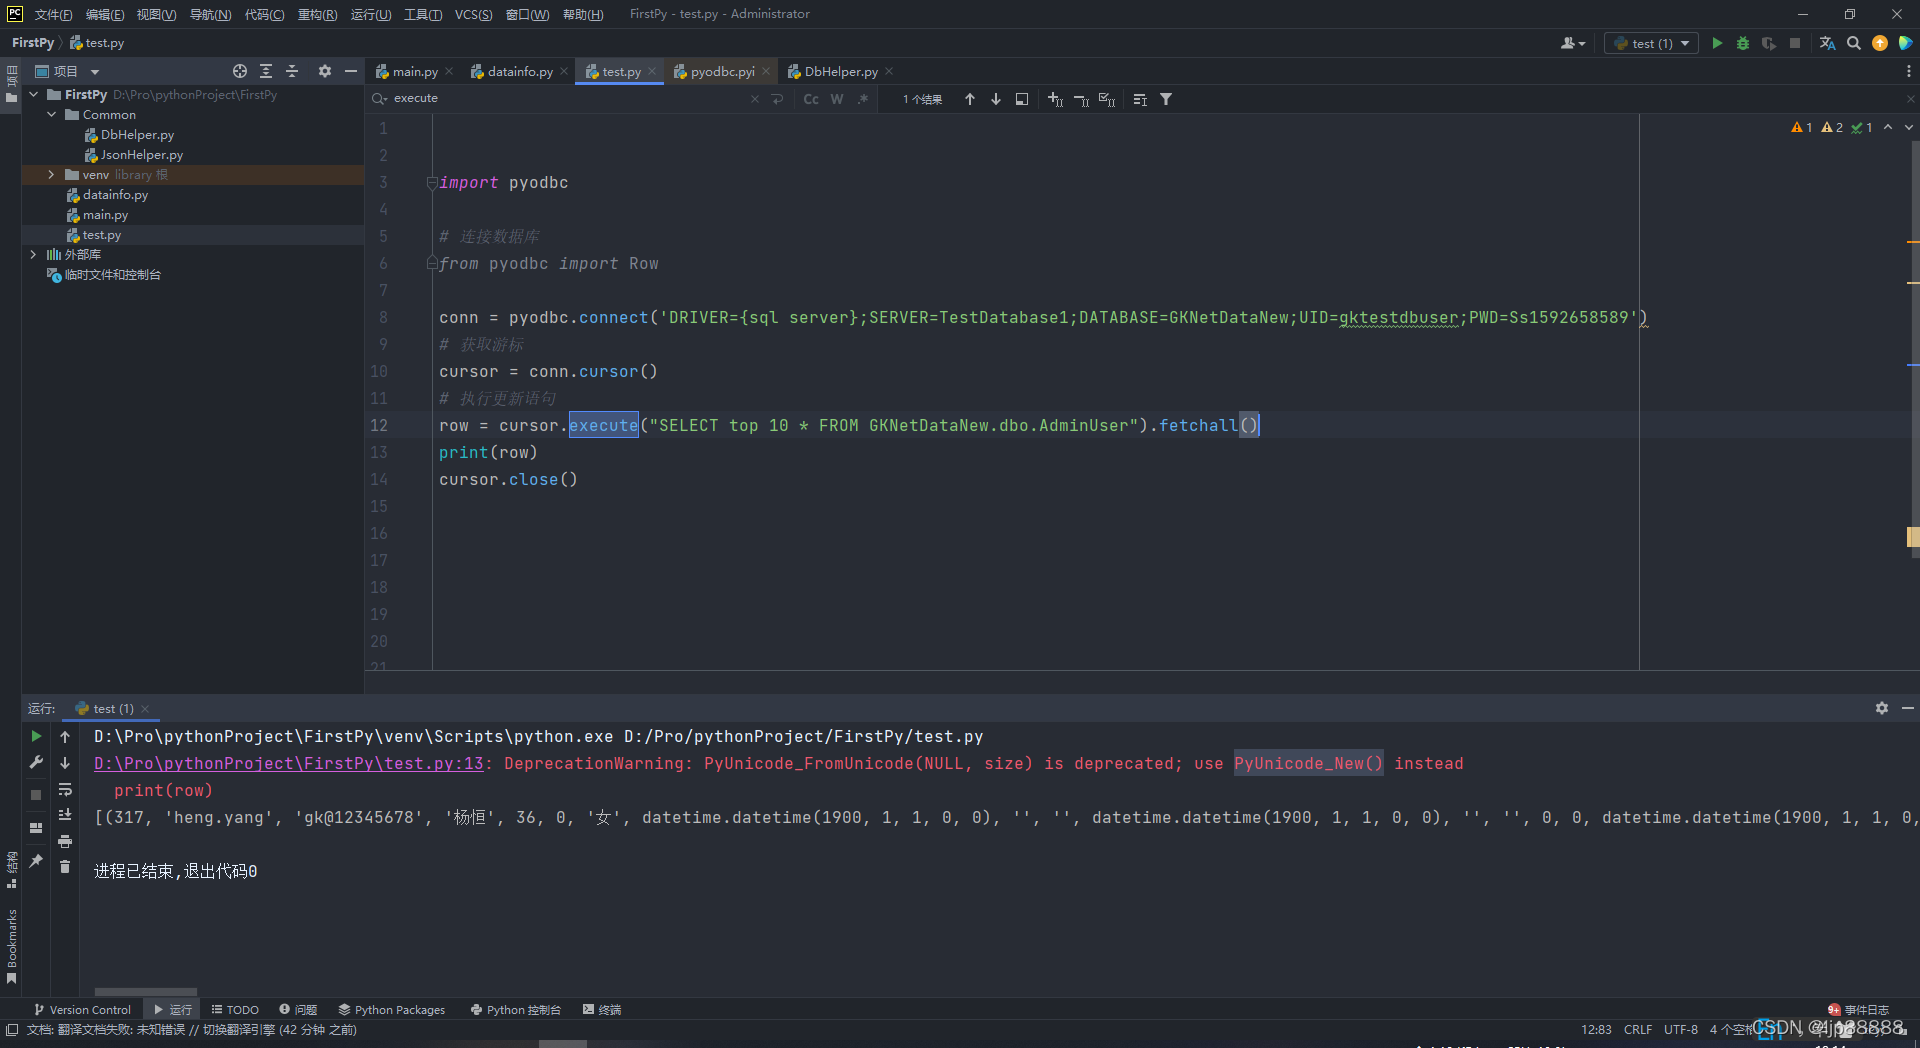Switch to the DbHelper.py tab
This screenshot has width=1920, height=1048.
(x=840, y=71)
